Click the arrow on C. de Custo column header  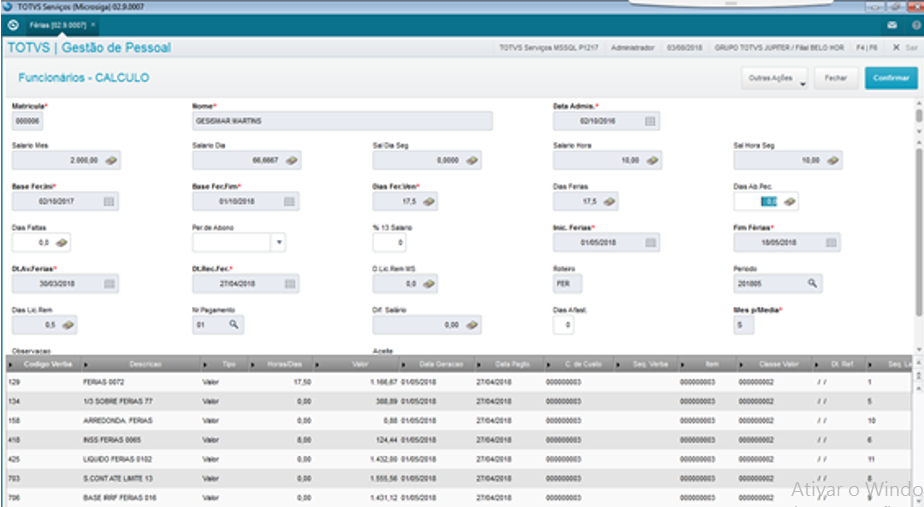point(548,365)
